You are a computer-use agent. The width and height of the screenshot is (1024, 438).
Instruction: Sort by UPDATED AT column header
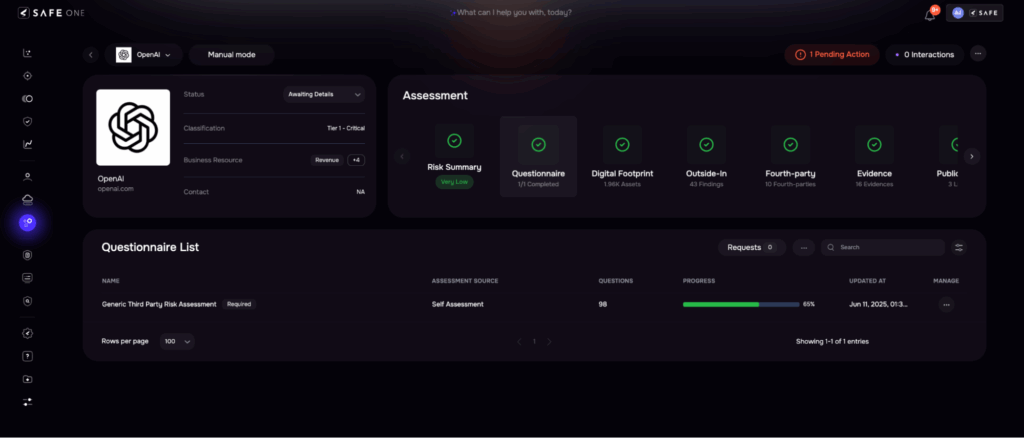(x=867, y=281)
